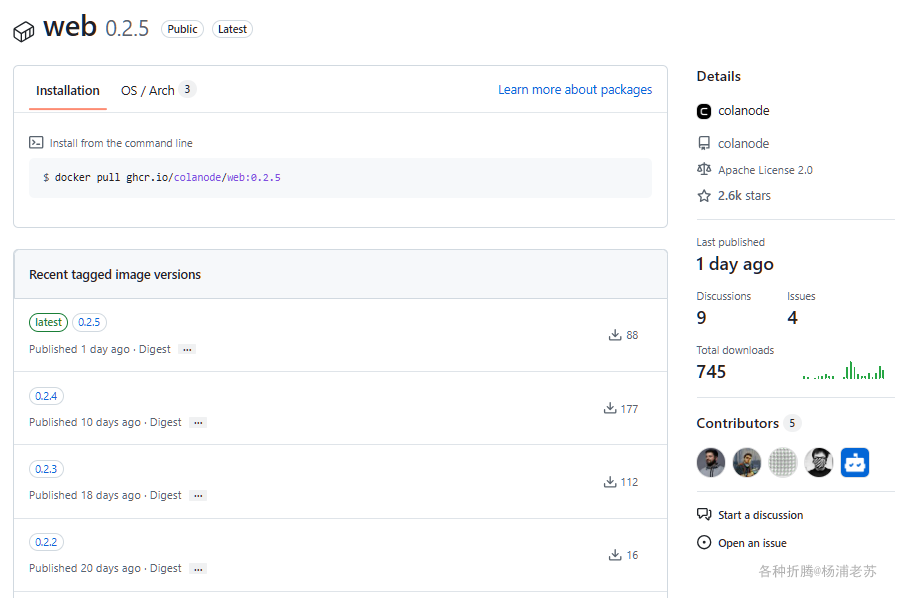
Task: Click the '1 day ago' last published text
Action: (735, 264)
